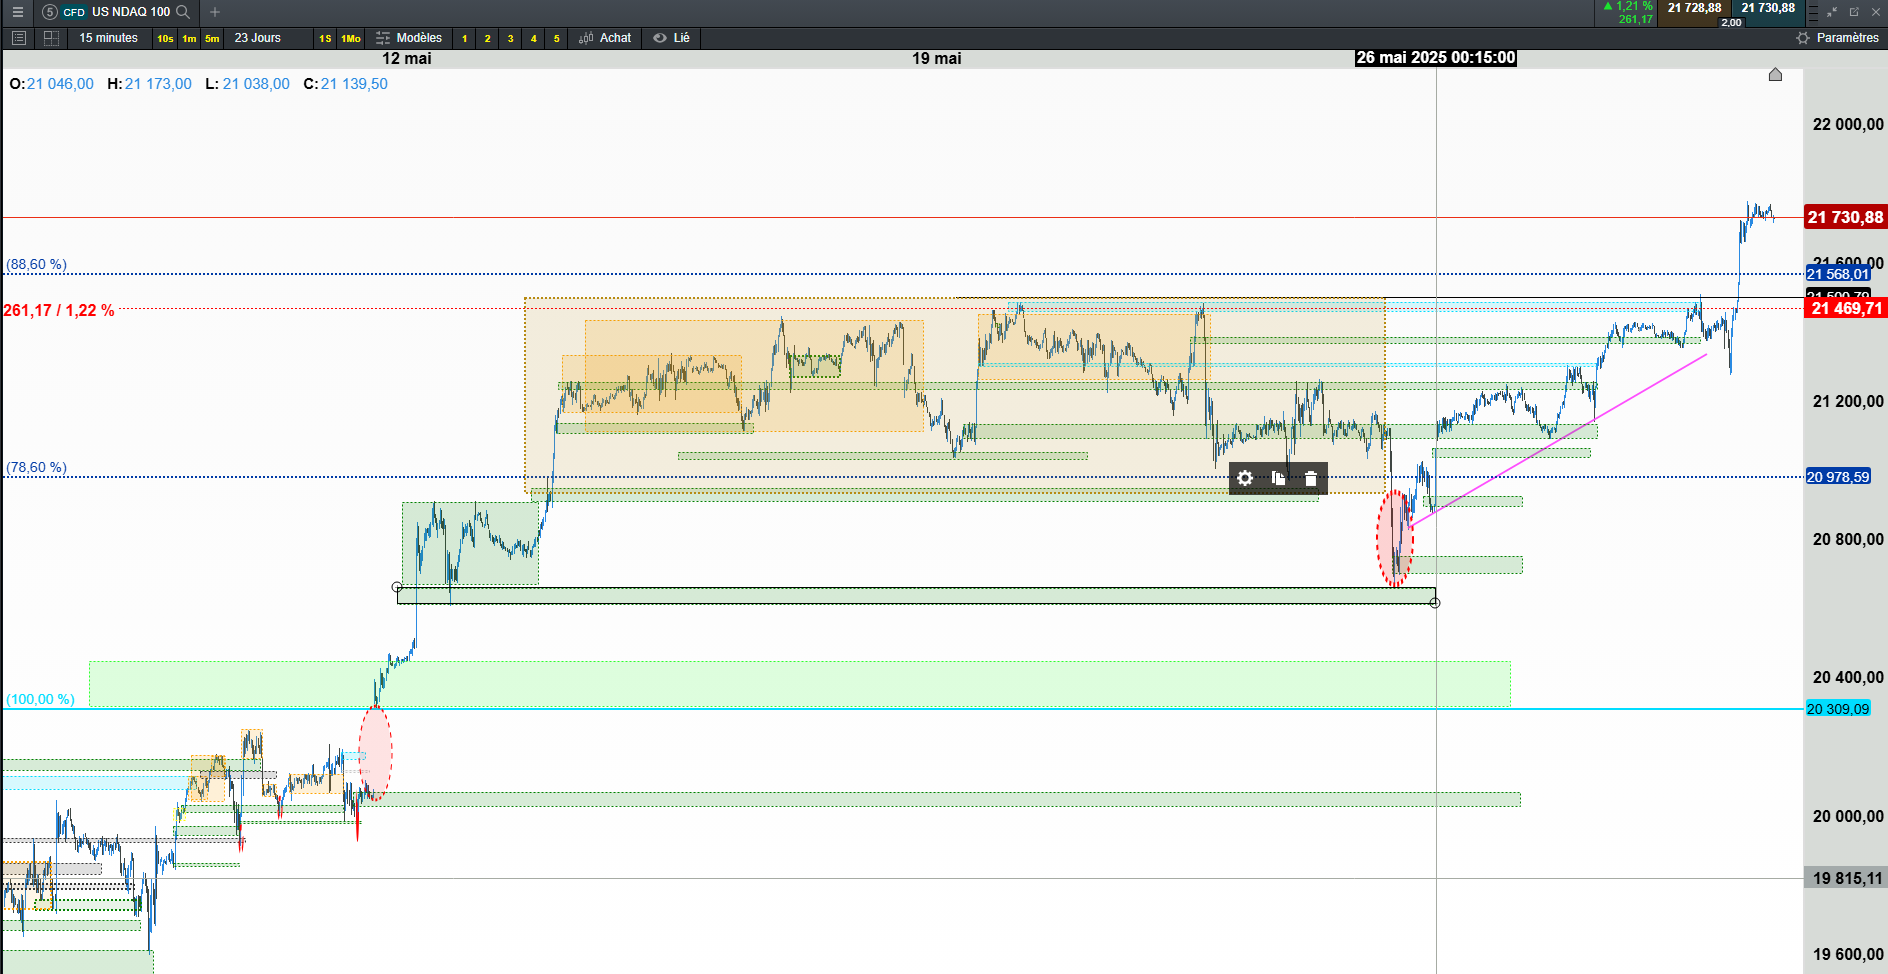Detach the chart into a new window
Screen dimensions: 1888x974
tap(1854, 12)
